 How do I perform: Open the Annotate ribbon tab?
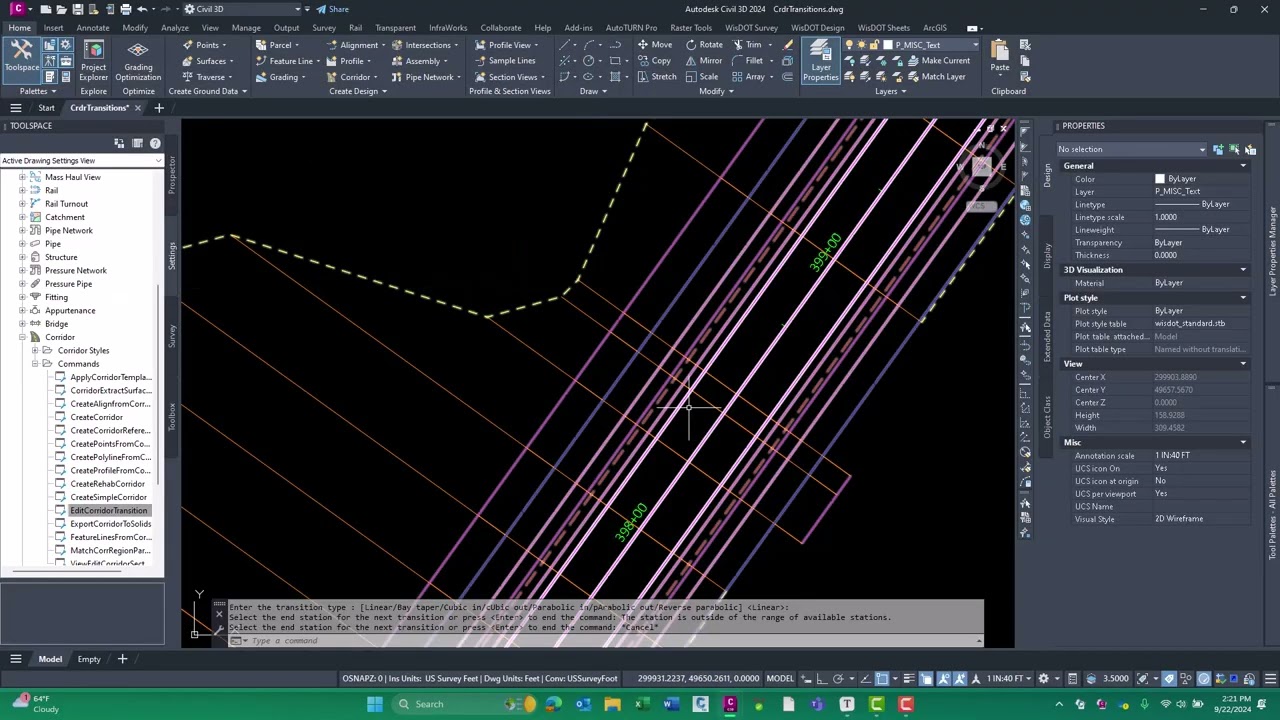click(92, 28)
